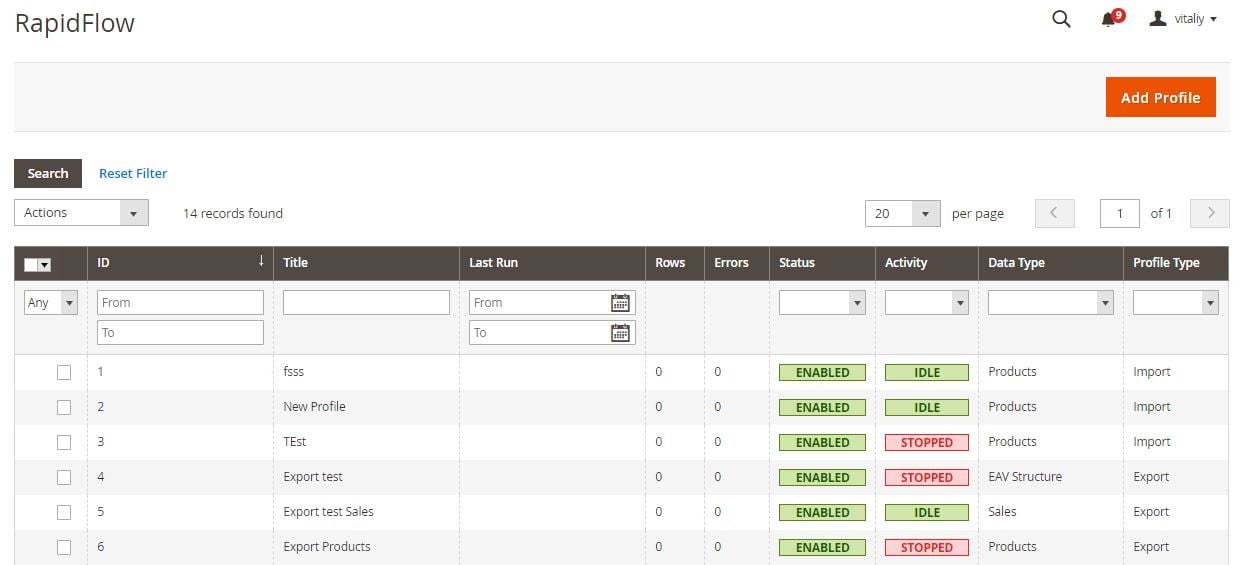Click '14 records found' text
The height and width of the screenshot is (565, 1246).
pos(233,213)
